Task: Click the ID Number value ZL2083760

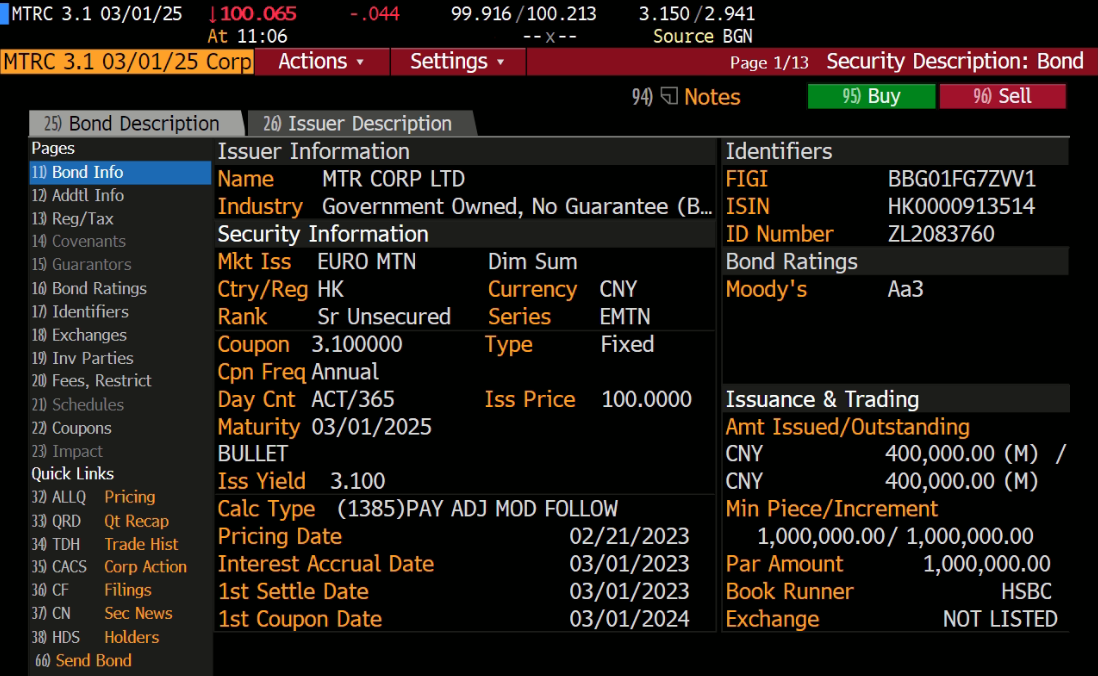Action: click(940, 234)
